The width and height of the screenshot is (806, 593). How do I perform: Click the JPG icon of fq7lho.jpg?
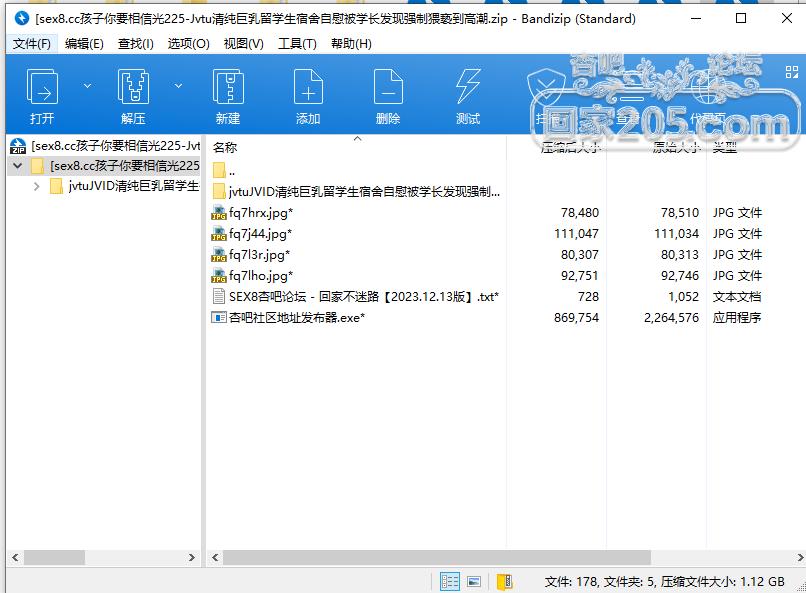(x=219, y=276)
